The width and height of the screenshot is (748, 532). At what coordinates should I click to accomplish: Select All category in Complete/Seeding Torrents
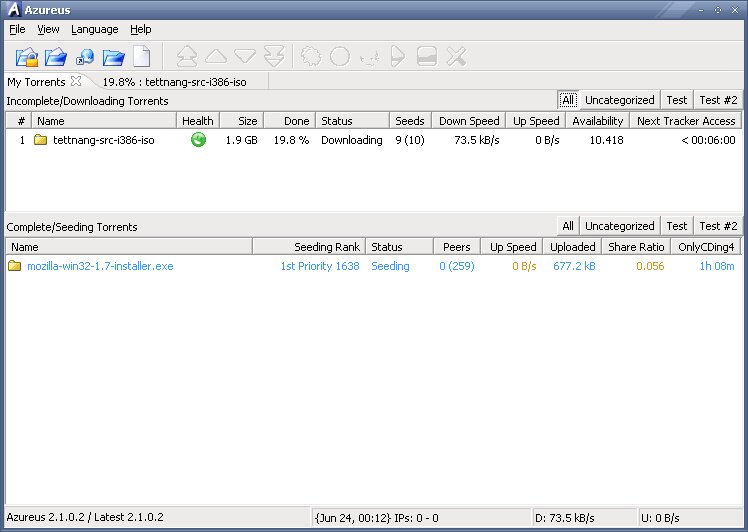coord(568,226)
